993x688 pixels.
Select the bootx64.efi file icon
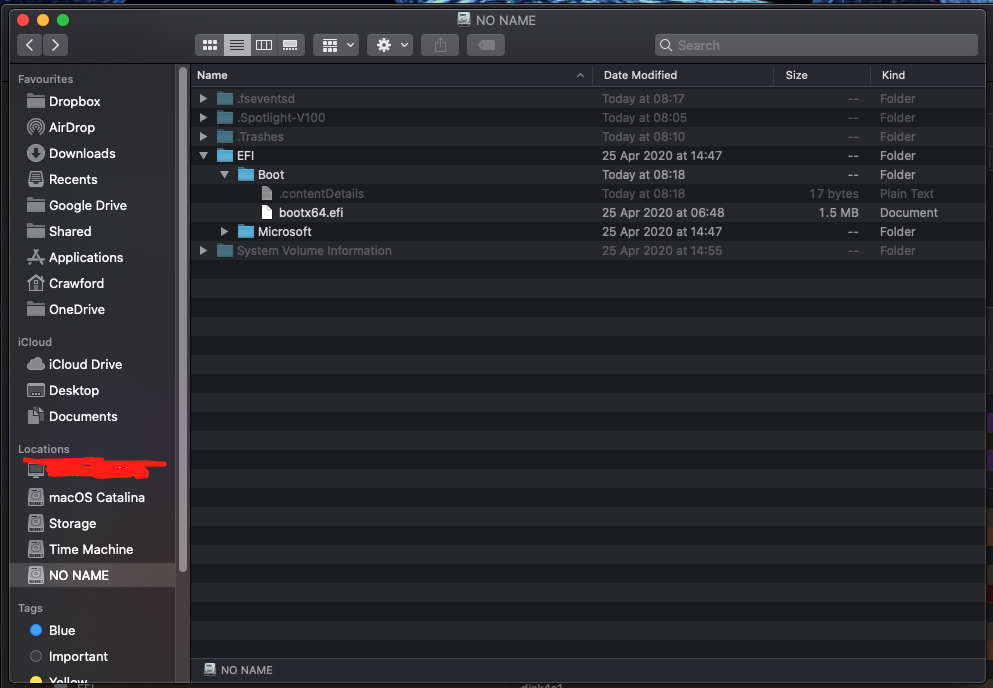267,212
